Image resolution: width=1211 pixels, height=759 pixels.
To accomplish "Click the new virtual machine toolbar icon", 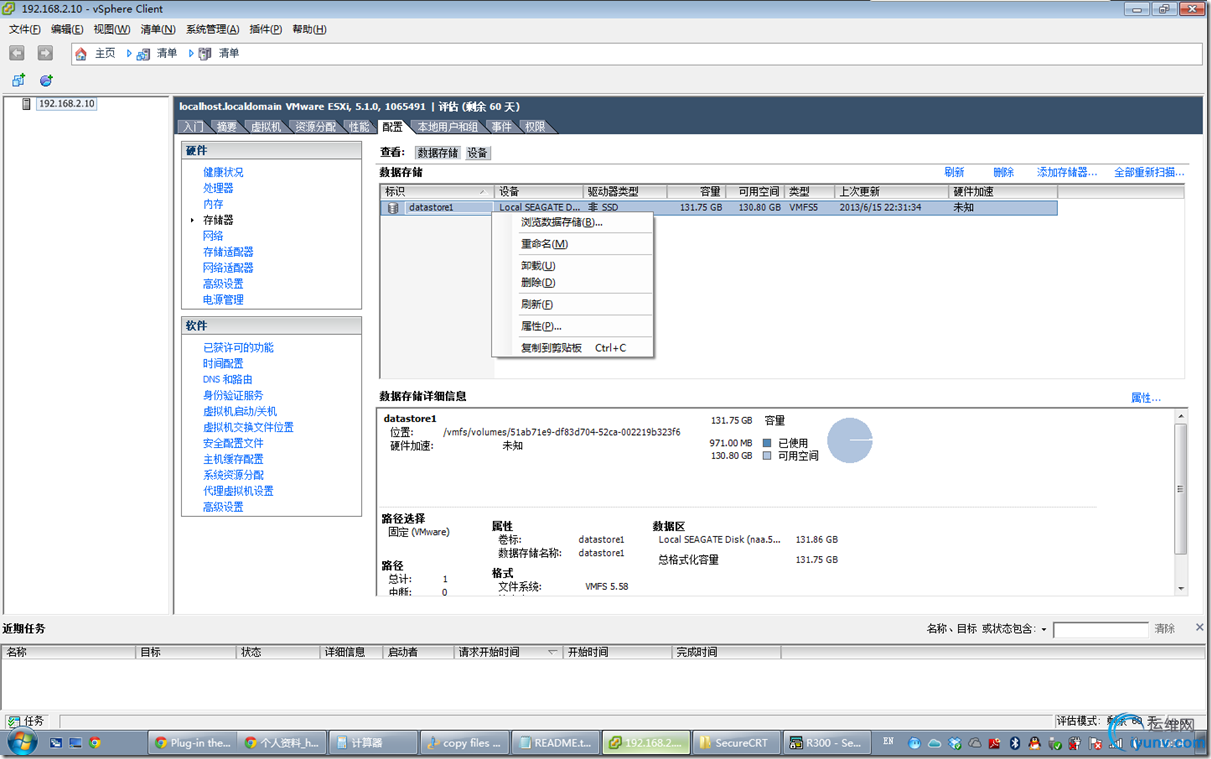I will click(18, 80).
